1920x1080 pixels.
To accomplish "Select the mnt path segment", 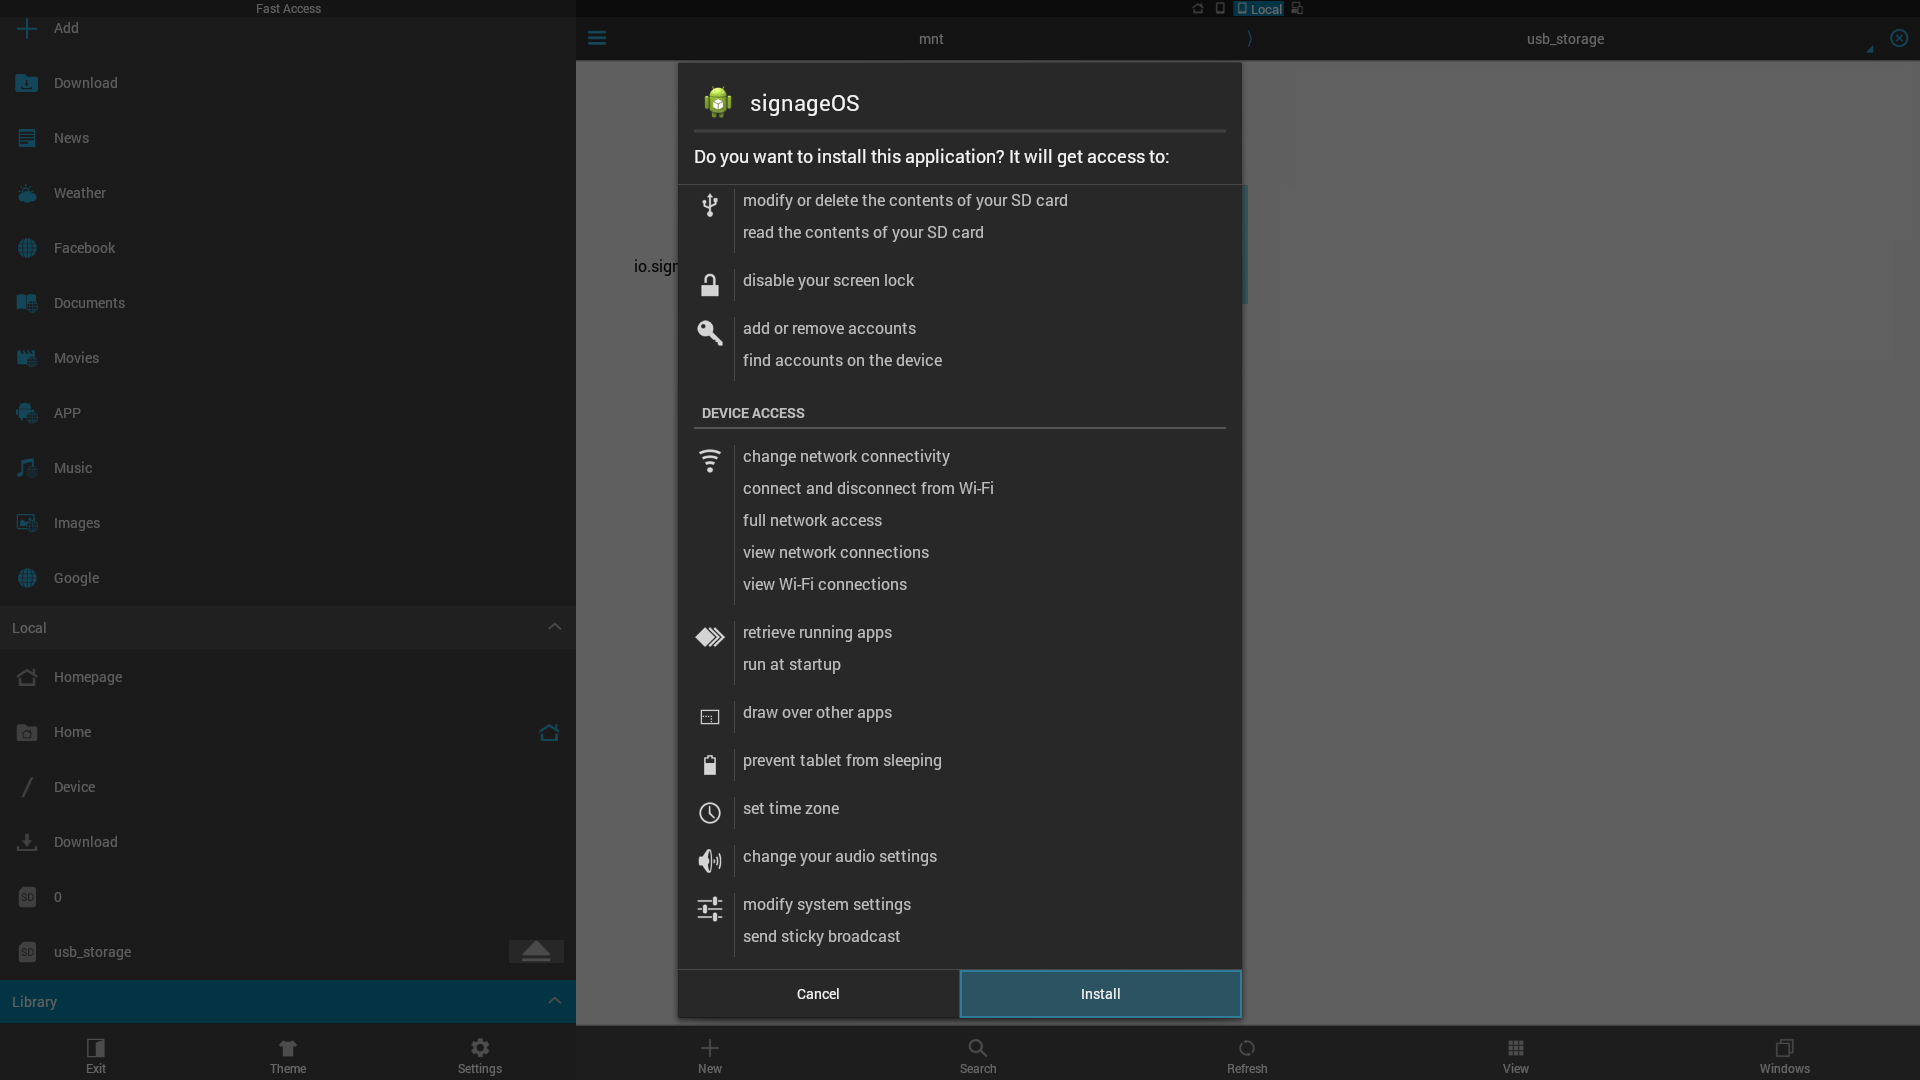I will point(930,39).
